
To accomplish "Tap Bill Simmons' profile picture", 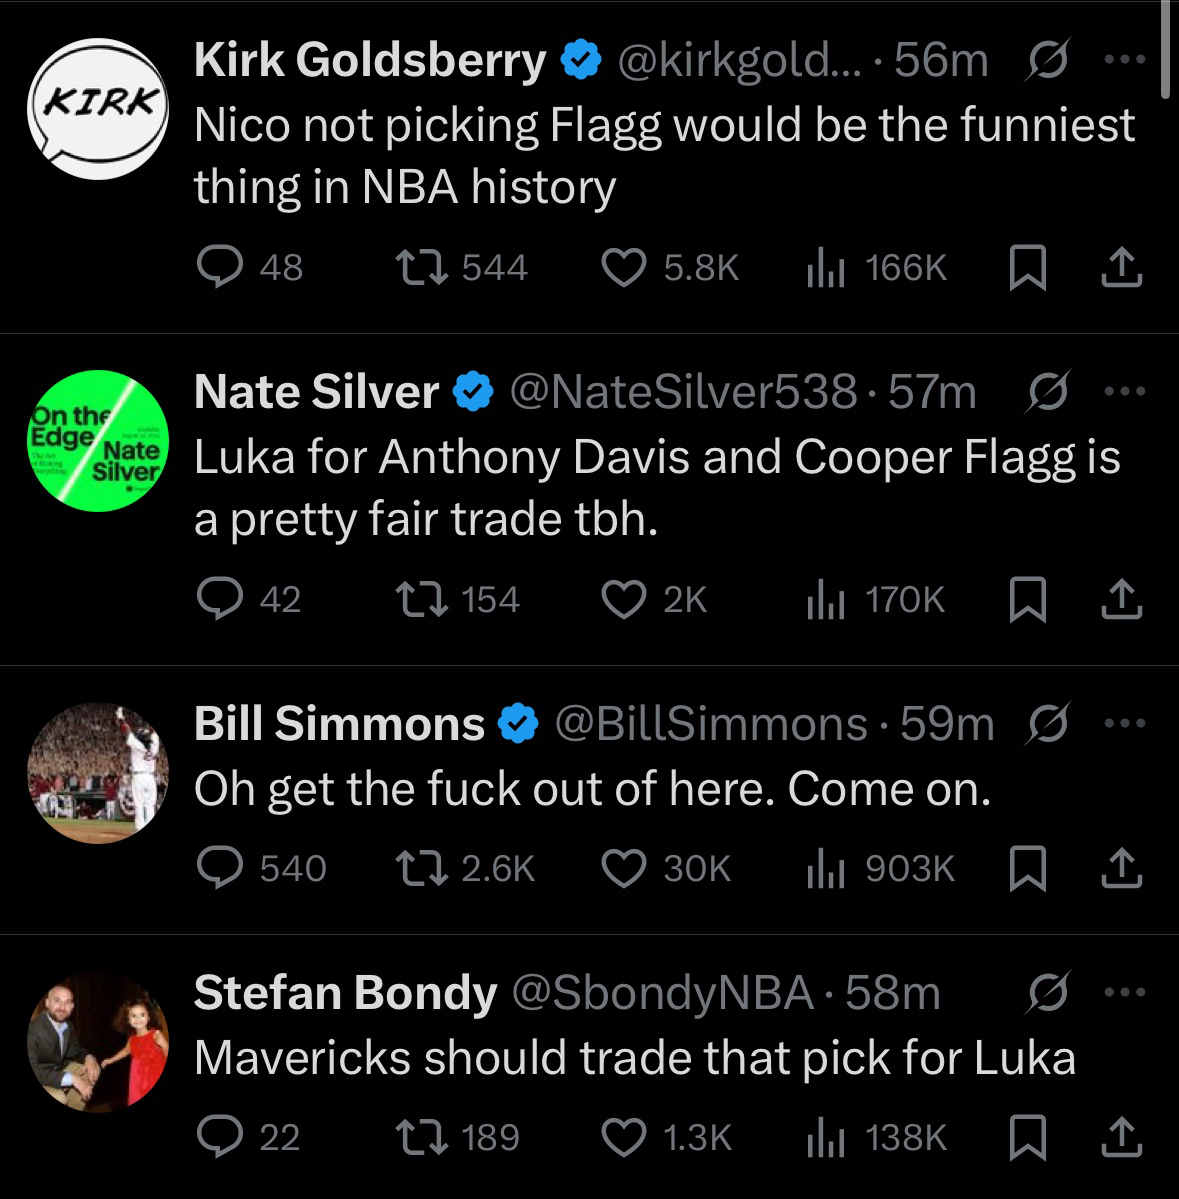I will [97, 773].
